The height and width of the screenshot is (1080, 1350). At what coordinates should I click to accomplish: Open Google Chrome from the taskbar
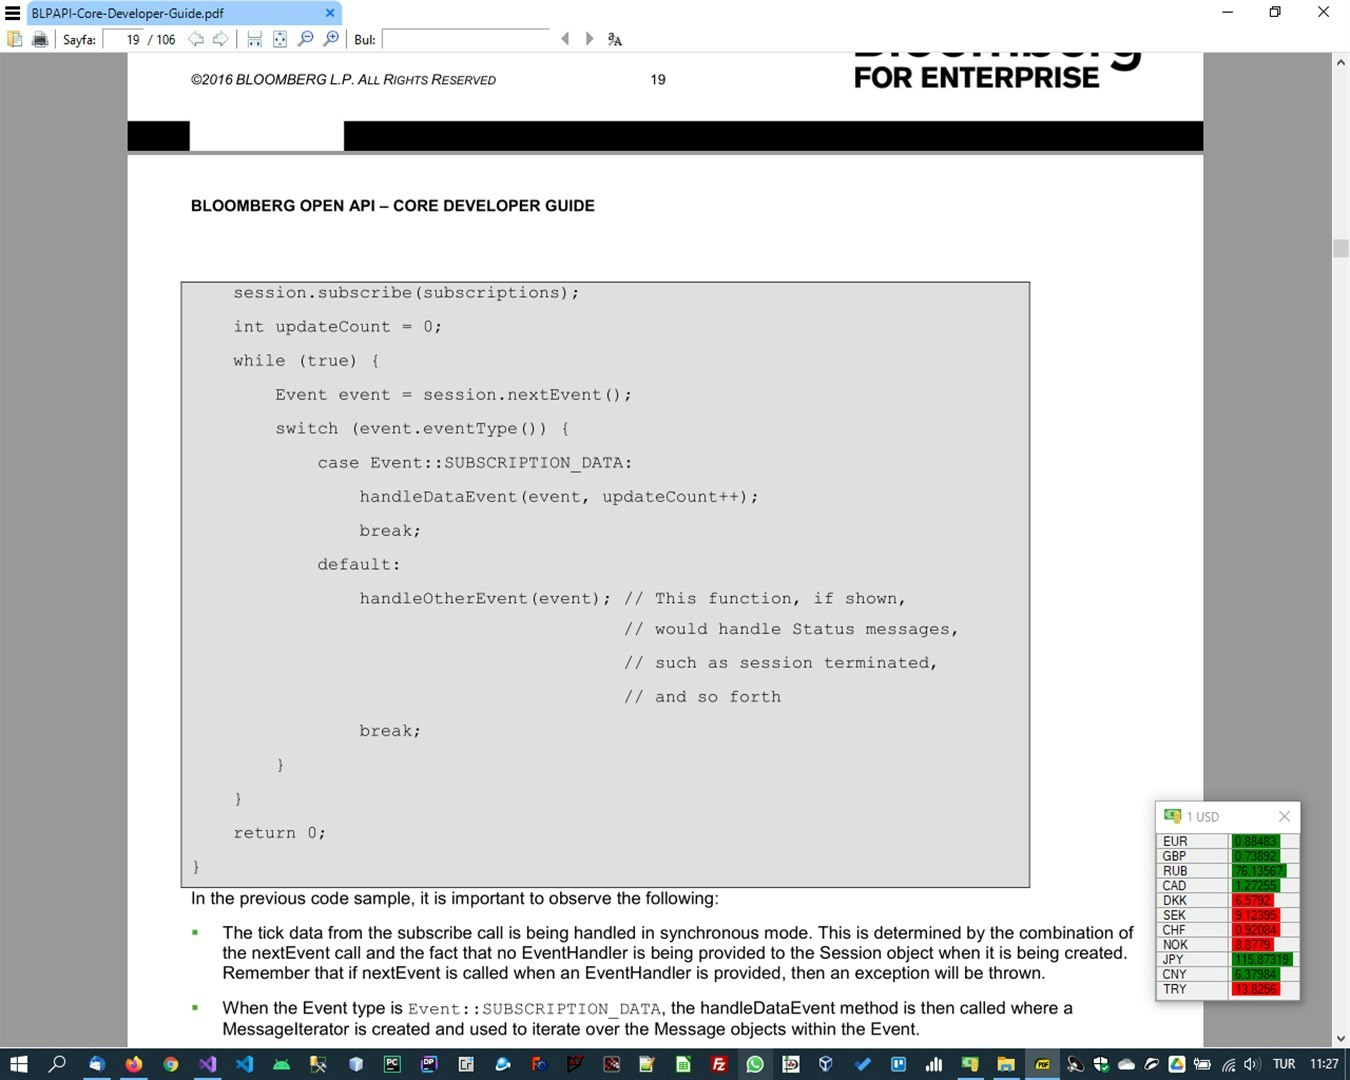tap(170, 1064)
